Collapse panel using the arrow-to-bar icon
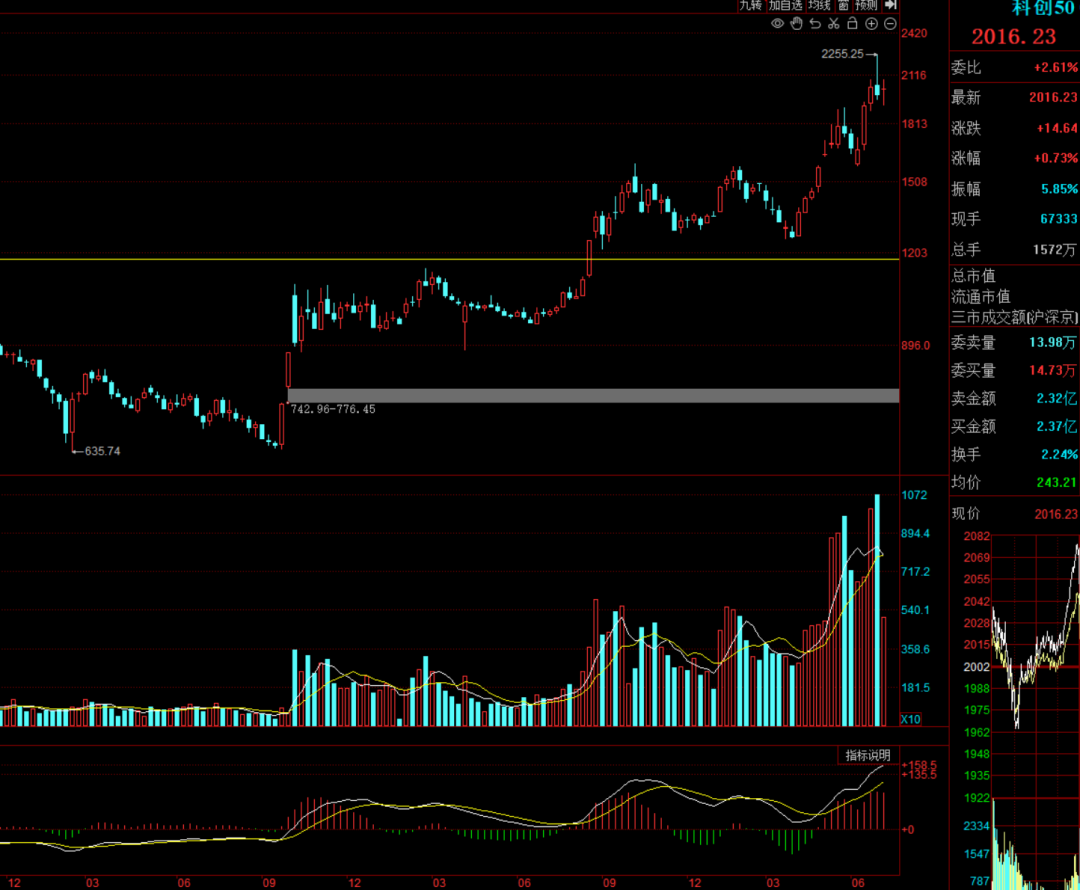The image size is (1080, 890). 891,5
